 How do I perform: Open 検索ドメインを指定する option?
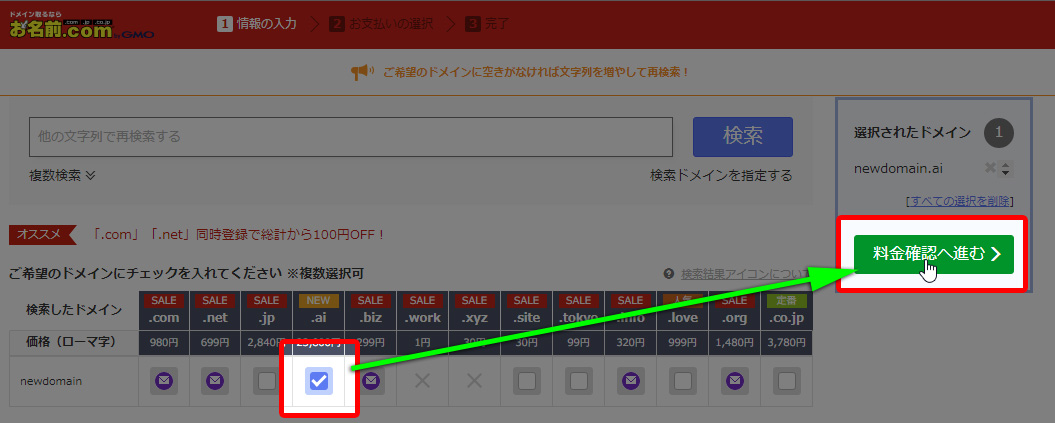click(x=720, y=175)
